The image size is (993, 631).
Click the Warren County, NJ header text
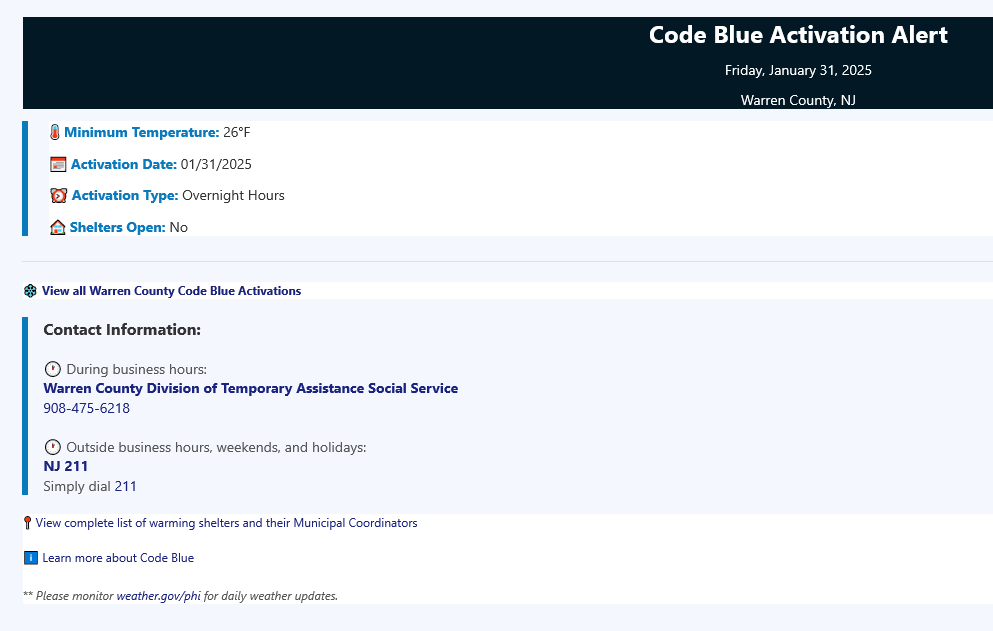click(x=798, y=100)
